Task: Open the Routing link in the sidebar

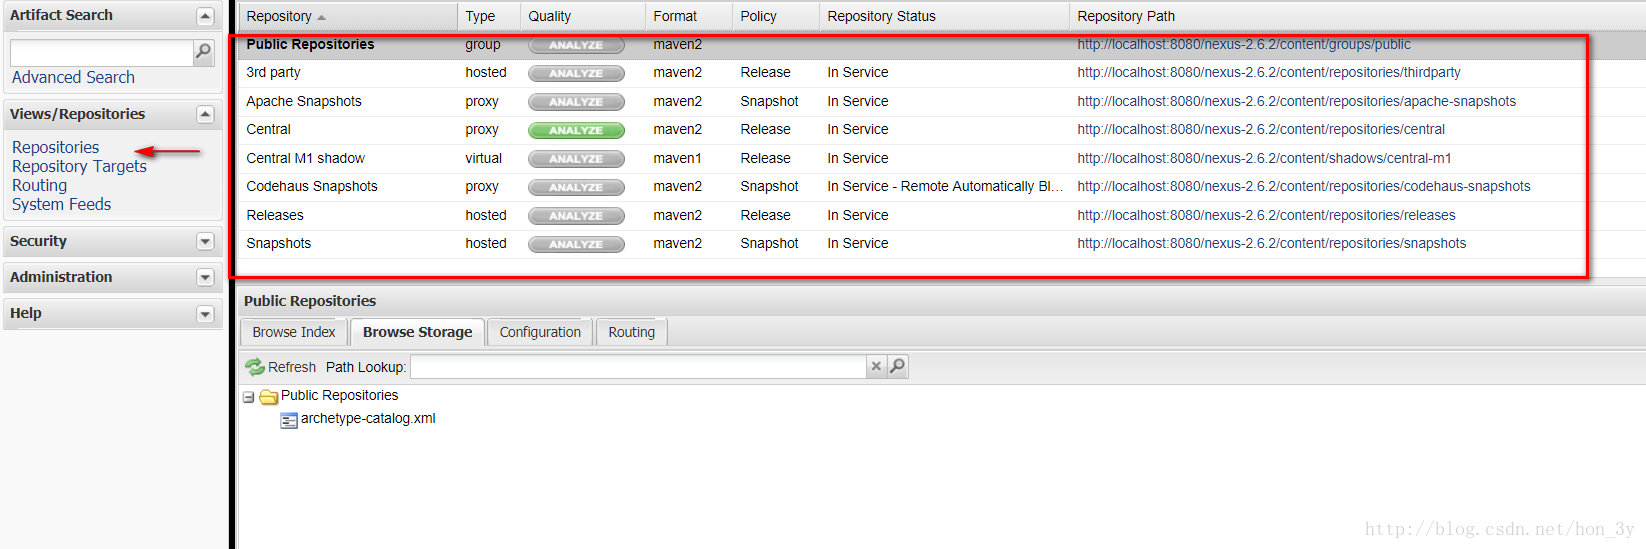Action: point(39,185)
